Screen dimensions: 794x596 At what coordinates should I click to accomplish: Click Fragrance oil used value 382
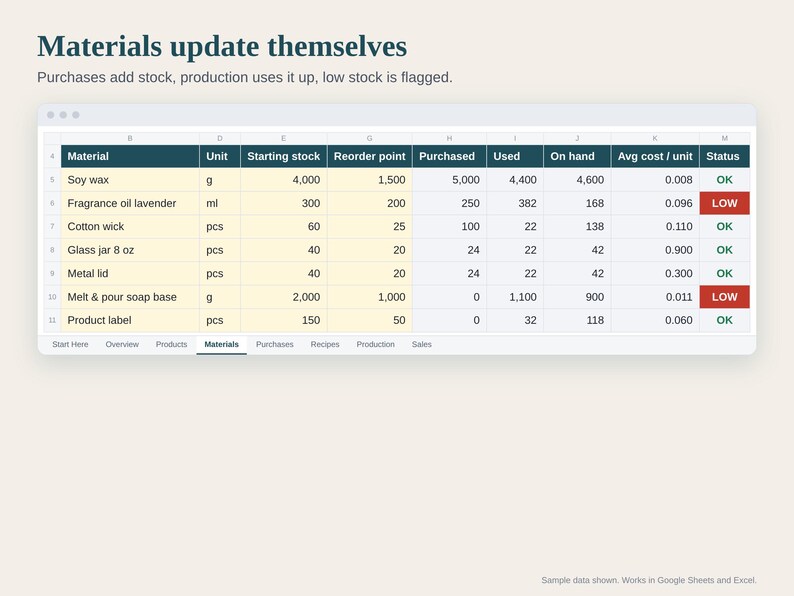pos(515,203)
